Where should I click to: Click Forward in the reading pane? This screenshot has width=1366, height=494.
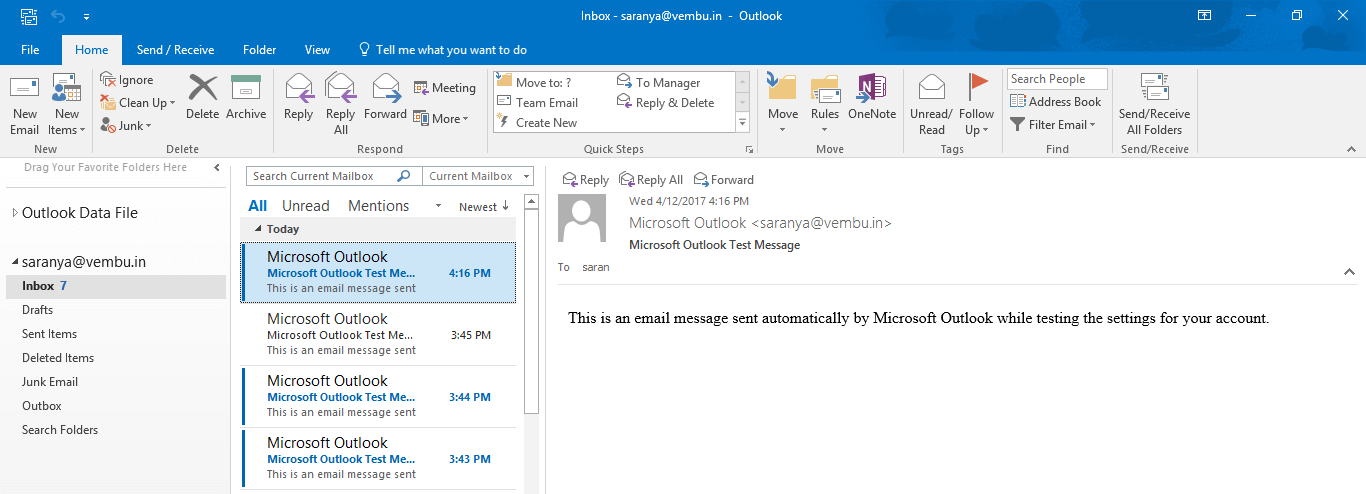click(x=724, y=180)
